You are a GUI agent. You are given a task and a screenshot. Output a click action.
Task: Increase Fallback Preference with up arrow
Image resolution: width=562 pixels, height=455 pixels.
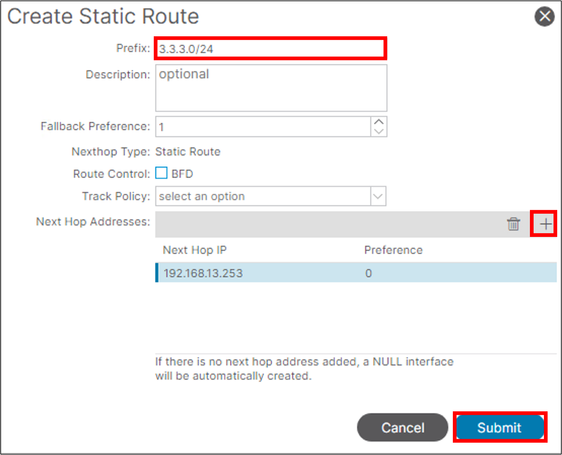pos(378,122)
